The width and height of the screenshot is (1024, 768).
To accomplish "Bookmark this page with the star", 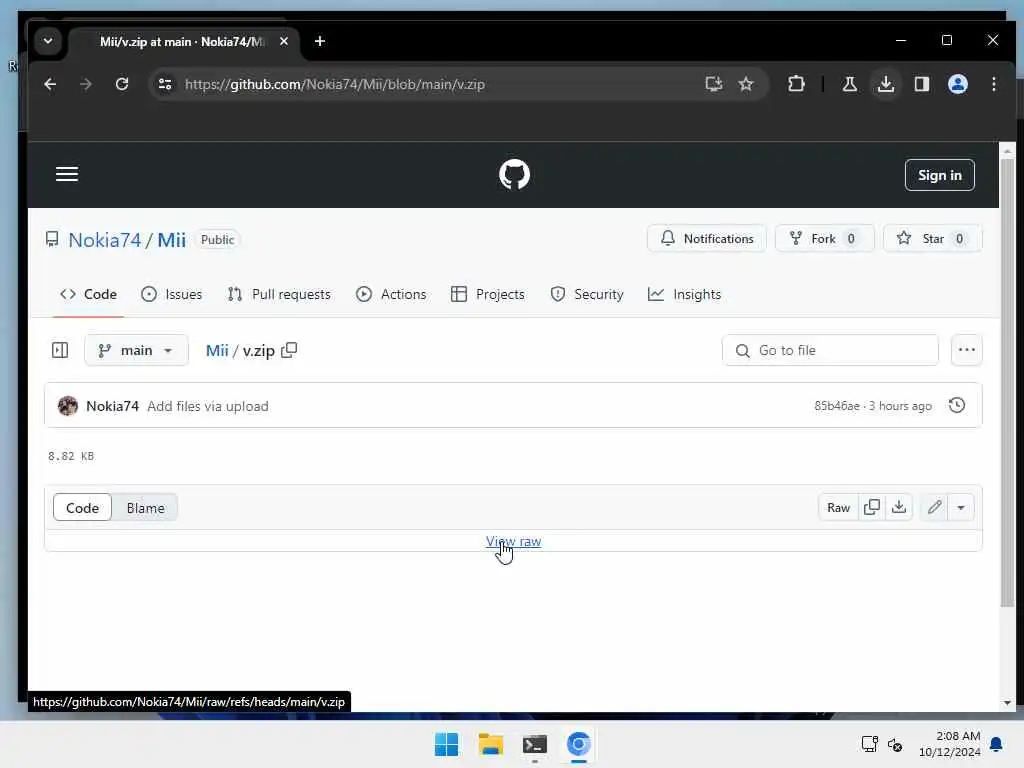I will (x=746, y=84).
